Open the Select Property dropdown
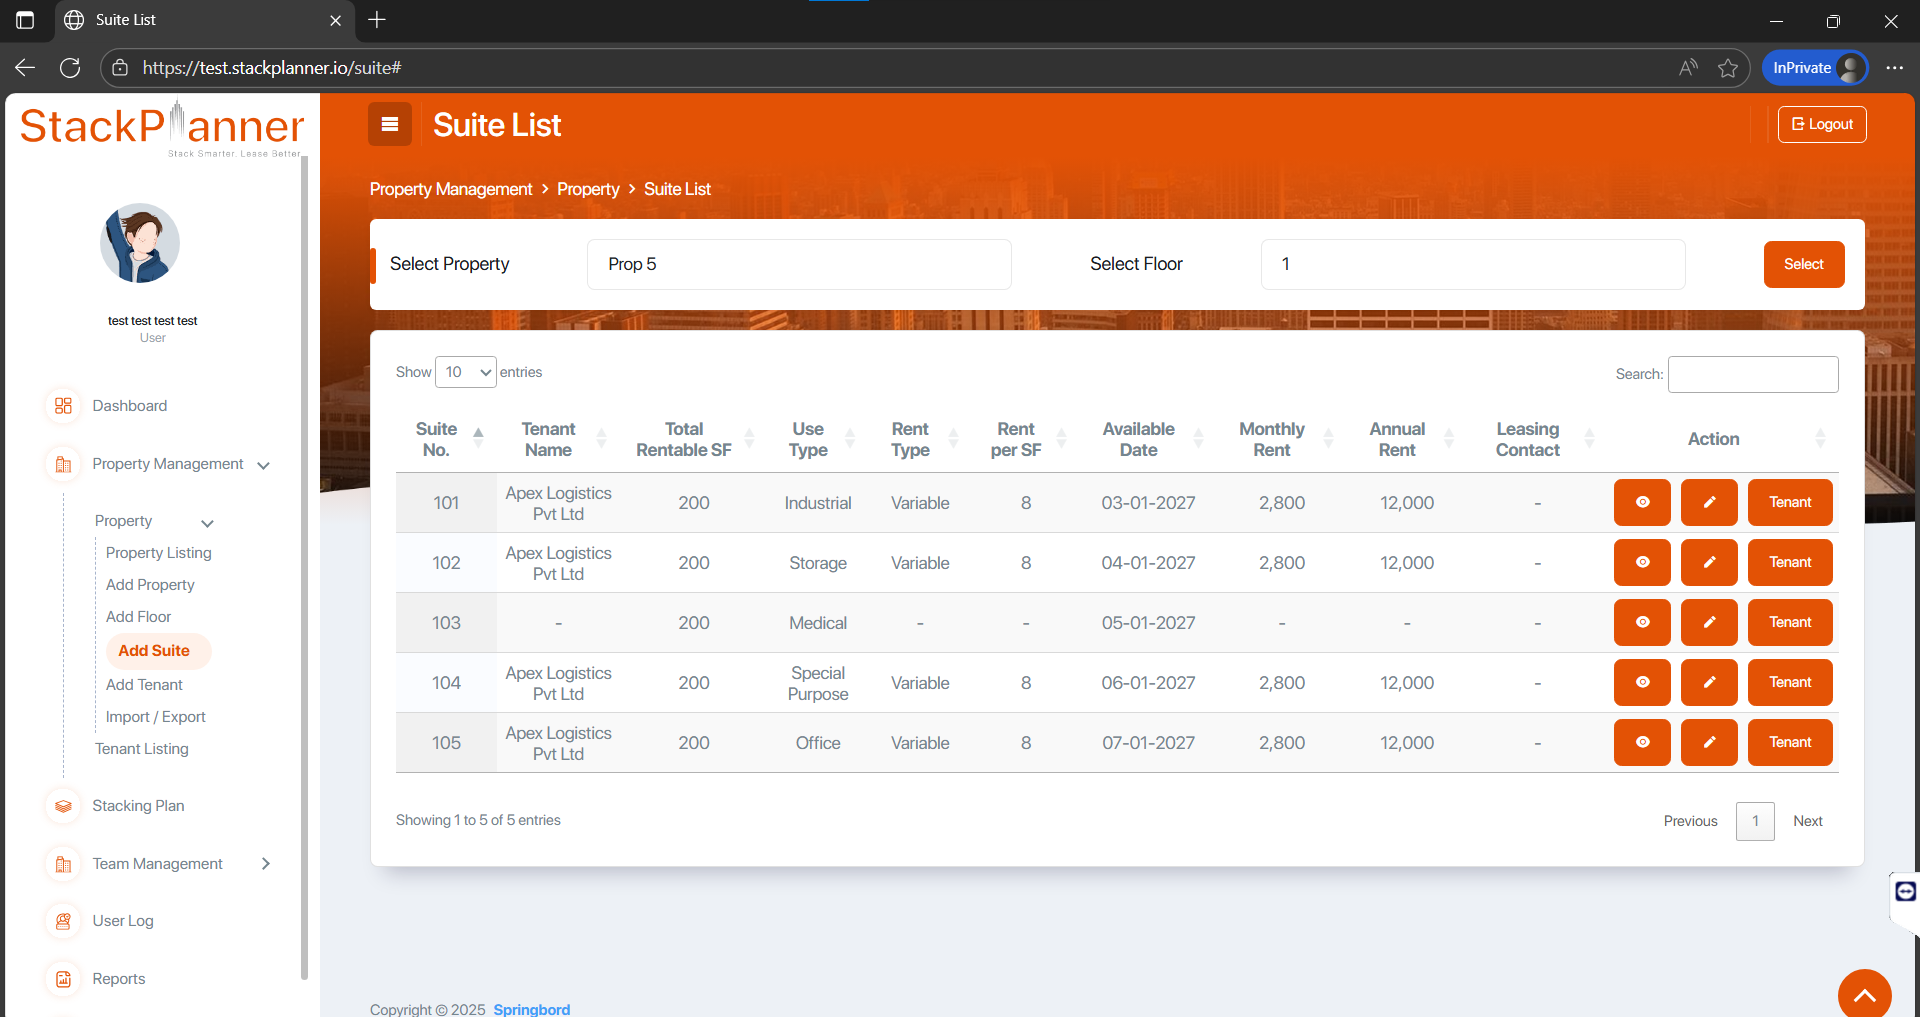Viewport: 1920px width, 1017px height. (798, 264)
